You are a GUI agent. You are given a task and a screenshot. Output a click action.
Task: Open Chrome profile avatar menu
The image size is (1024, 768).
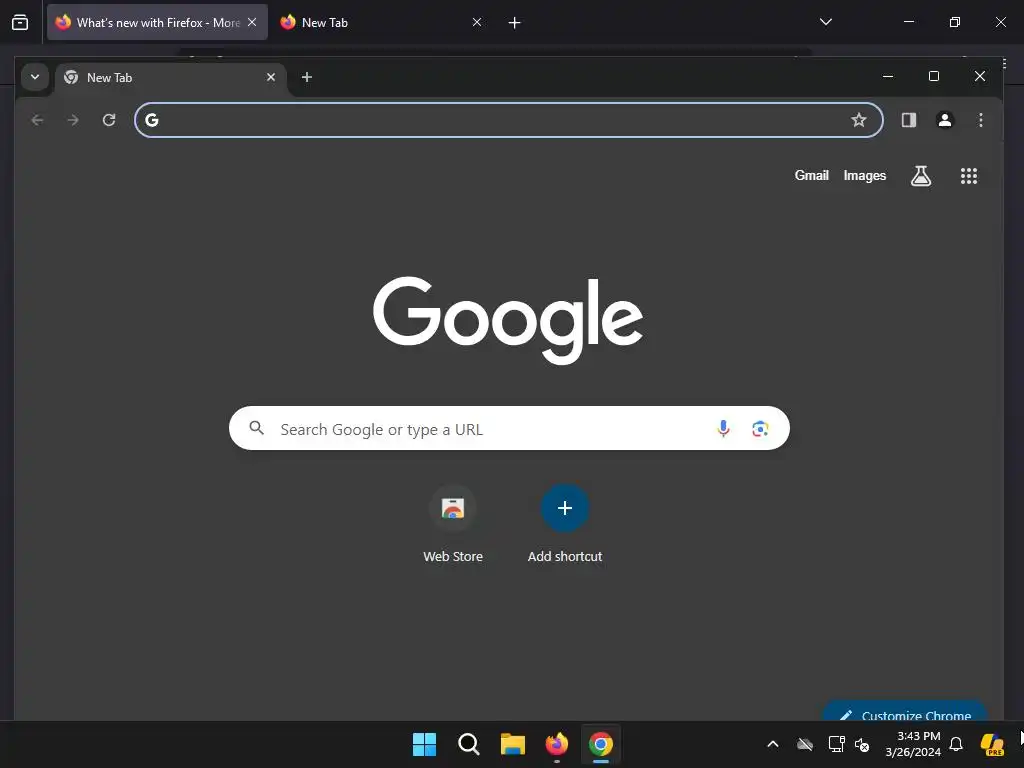(944, 120)
